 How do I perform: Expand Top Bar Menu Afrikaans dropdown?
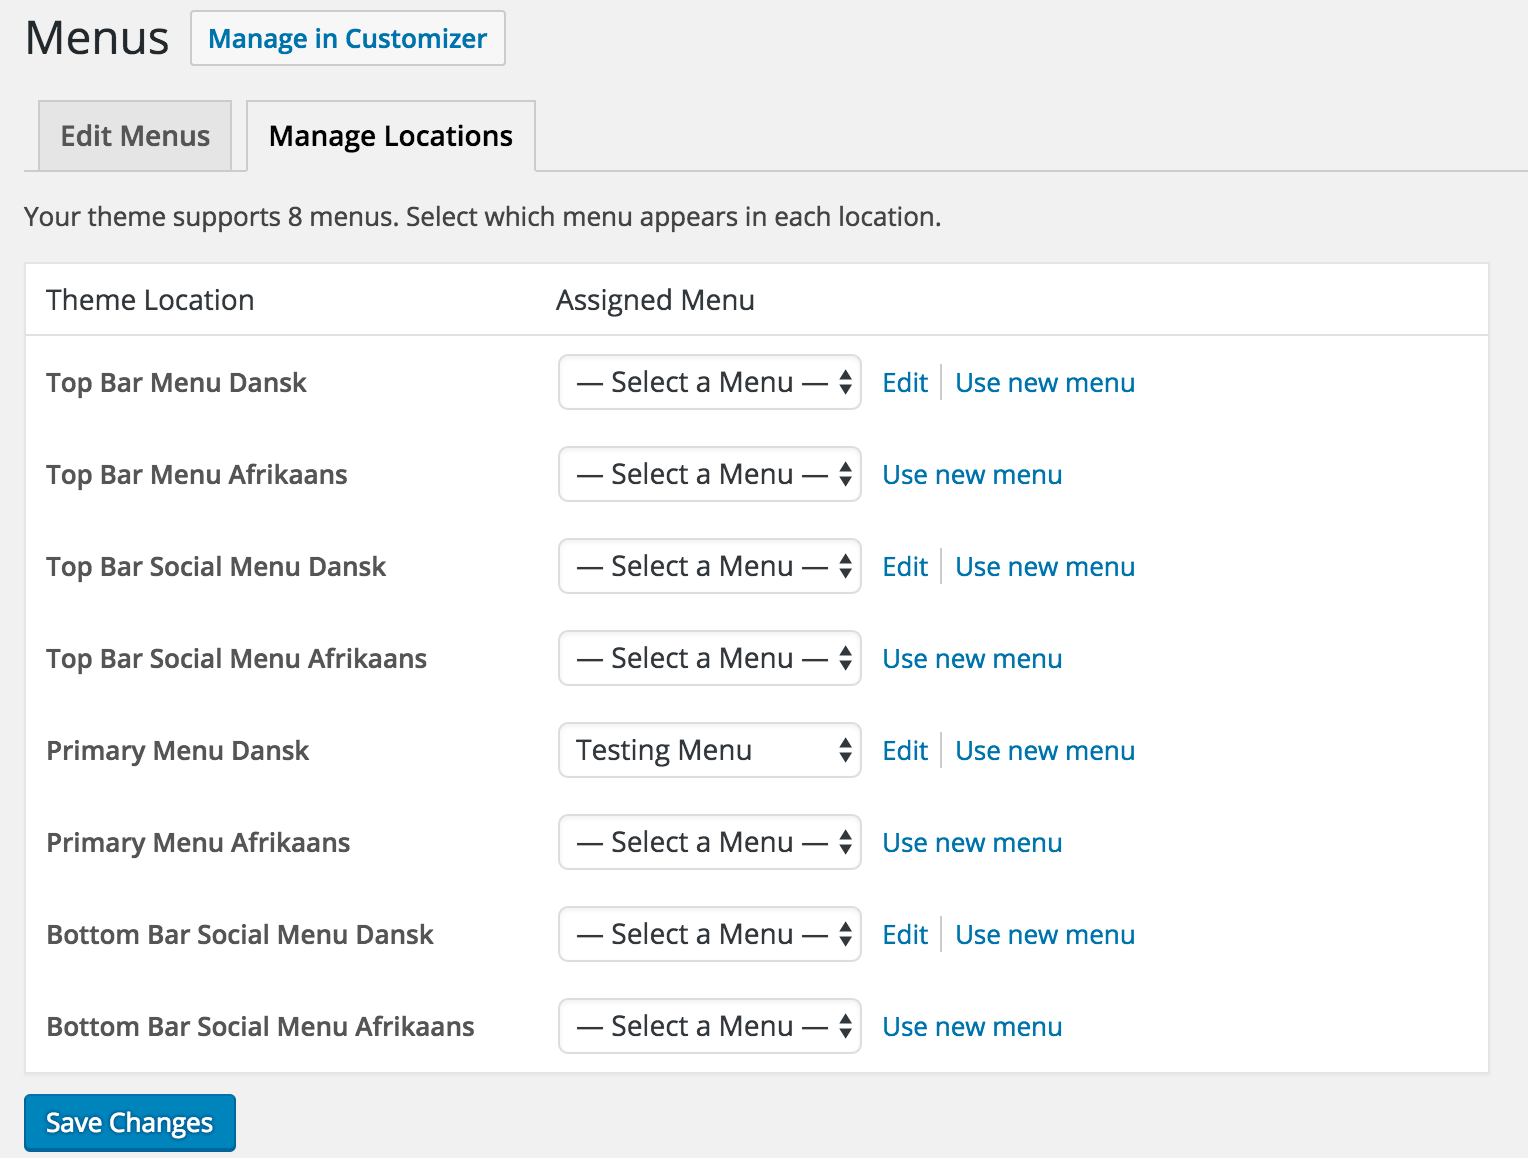(709, 474)
